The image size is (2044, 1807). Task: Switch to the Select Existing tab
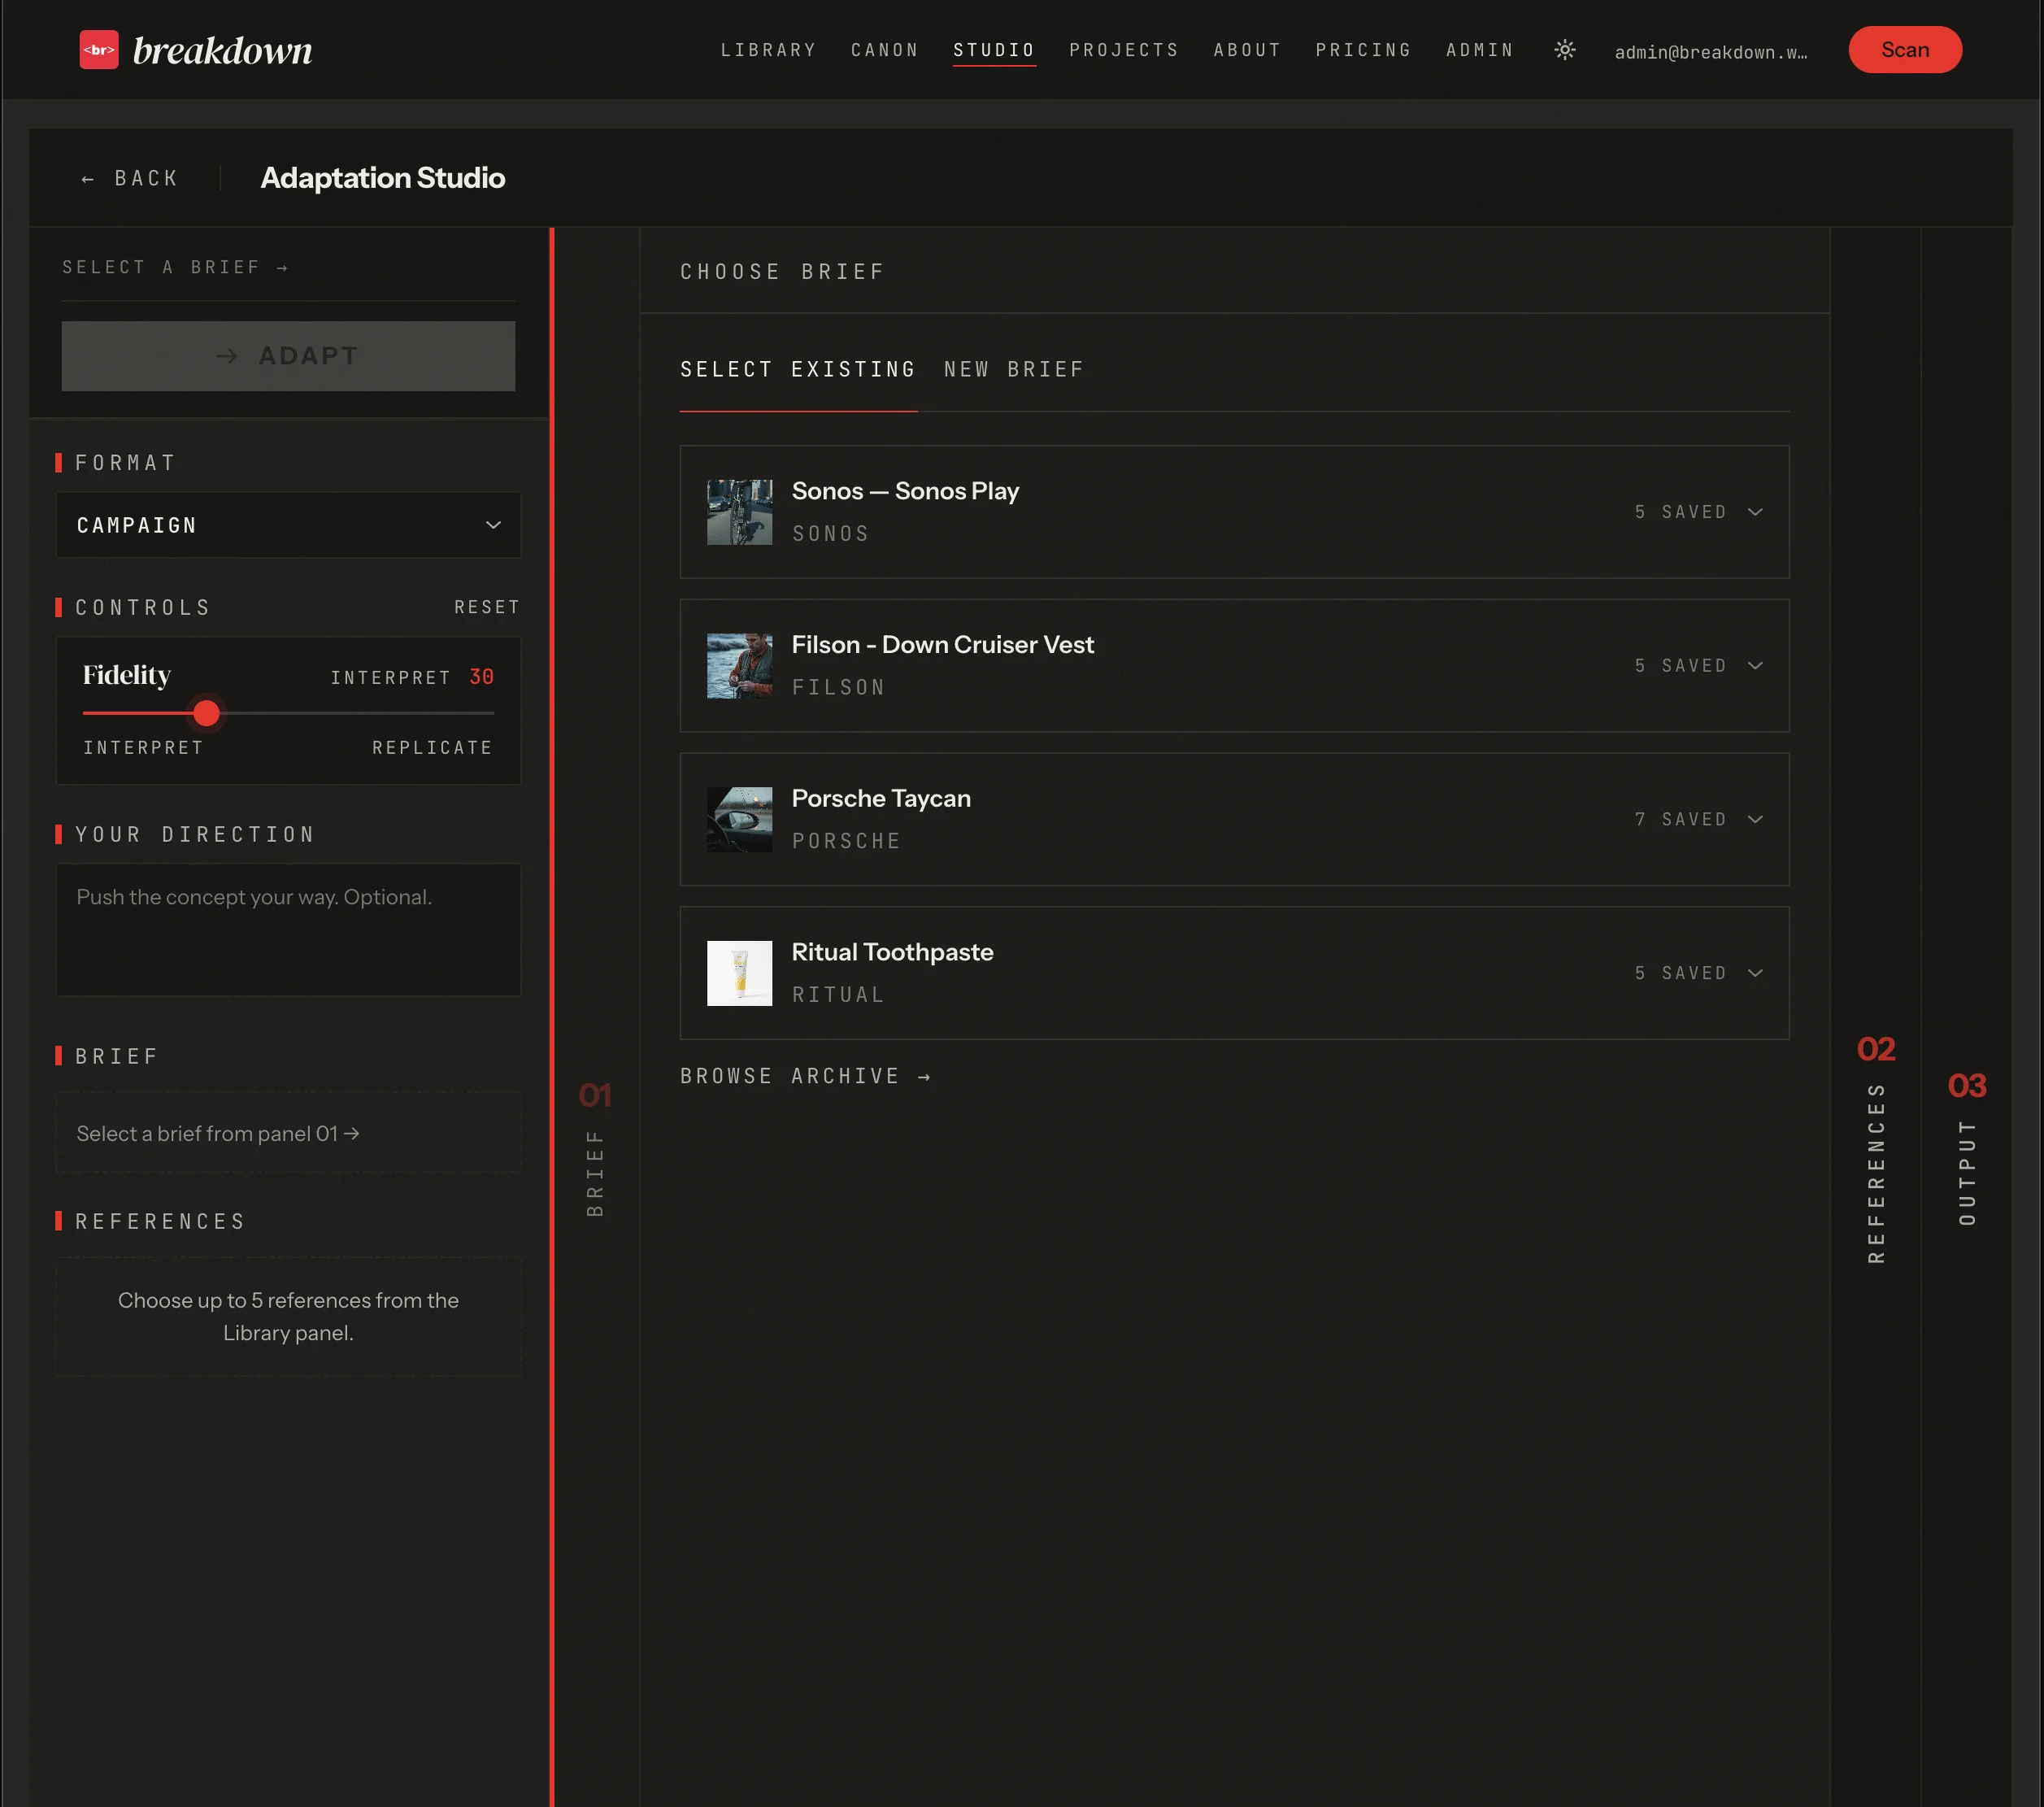(798, 370)
